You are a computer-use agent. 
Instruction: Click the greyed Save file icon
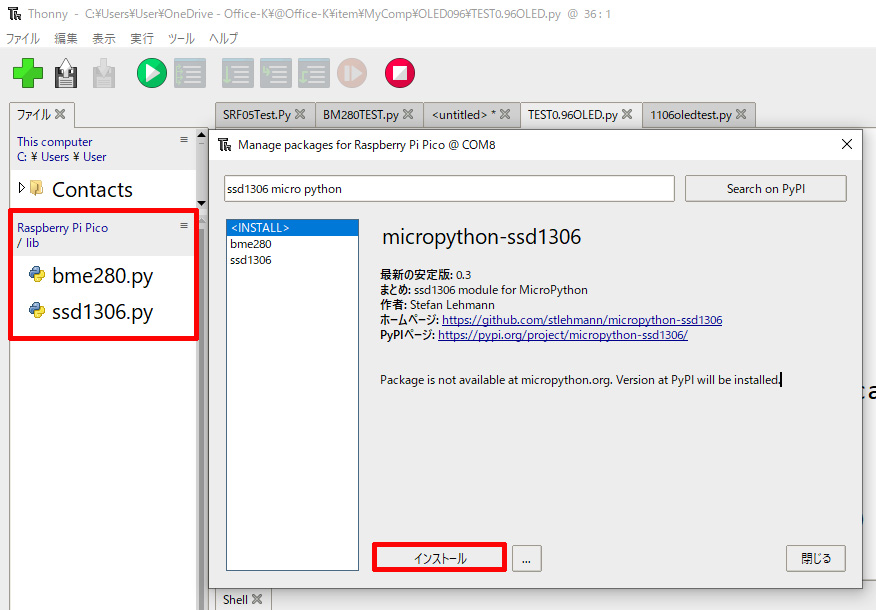coord(103,73)
